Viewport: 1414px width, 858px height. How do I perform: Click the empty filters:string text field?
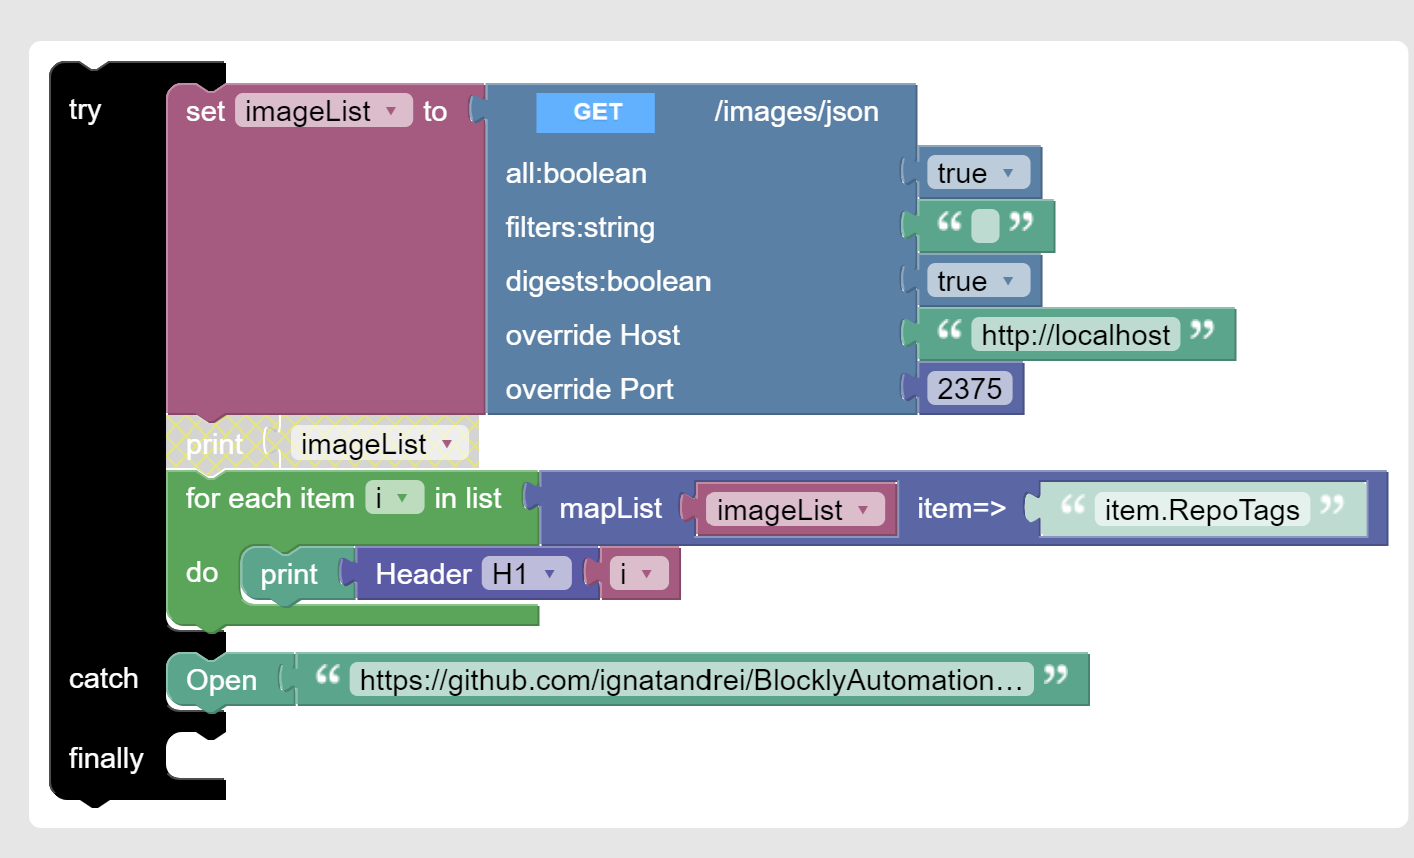pyautogui.click(x=985, y=226)
